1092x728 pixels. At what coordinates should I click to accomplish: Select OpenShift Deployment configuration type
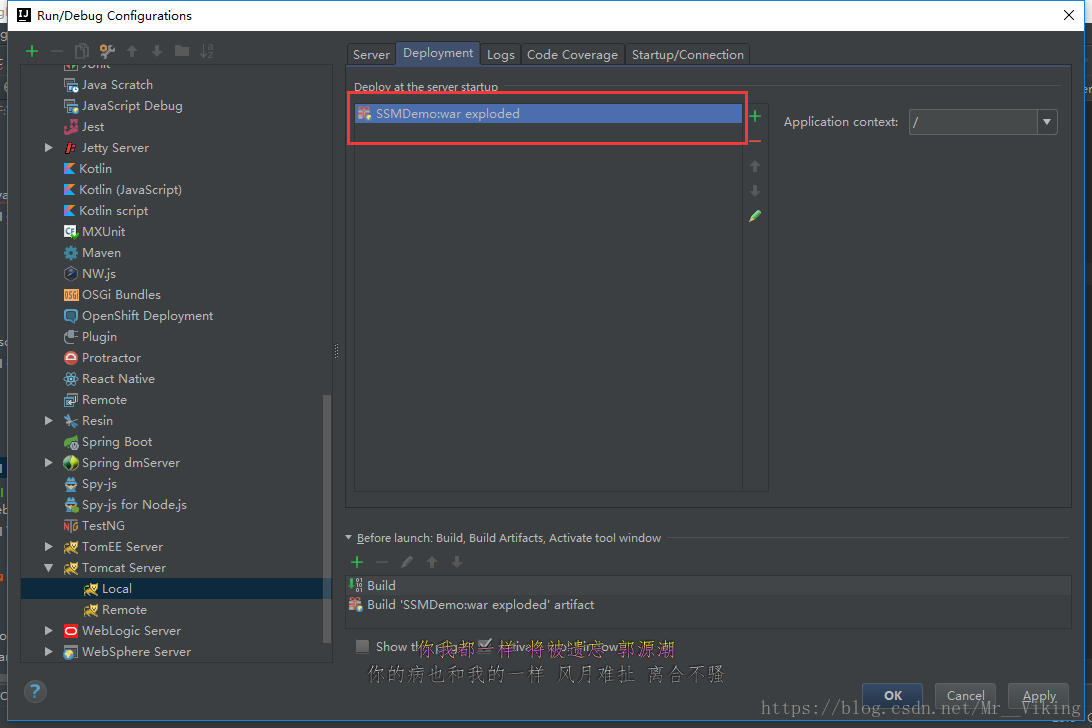pos(138,316)
